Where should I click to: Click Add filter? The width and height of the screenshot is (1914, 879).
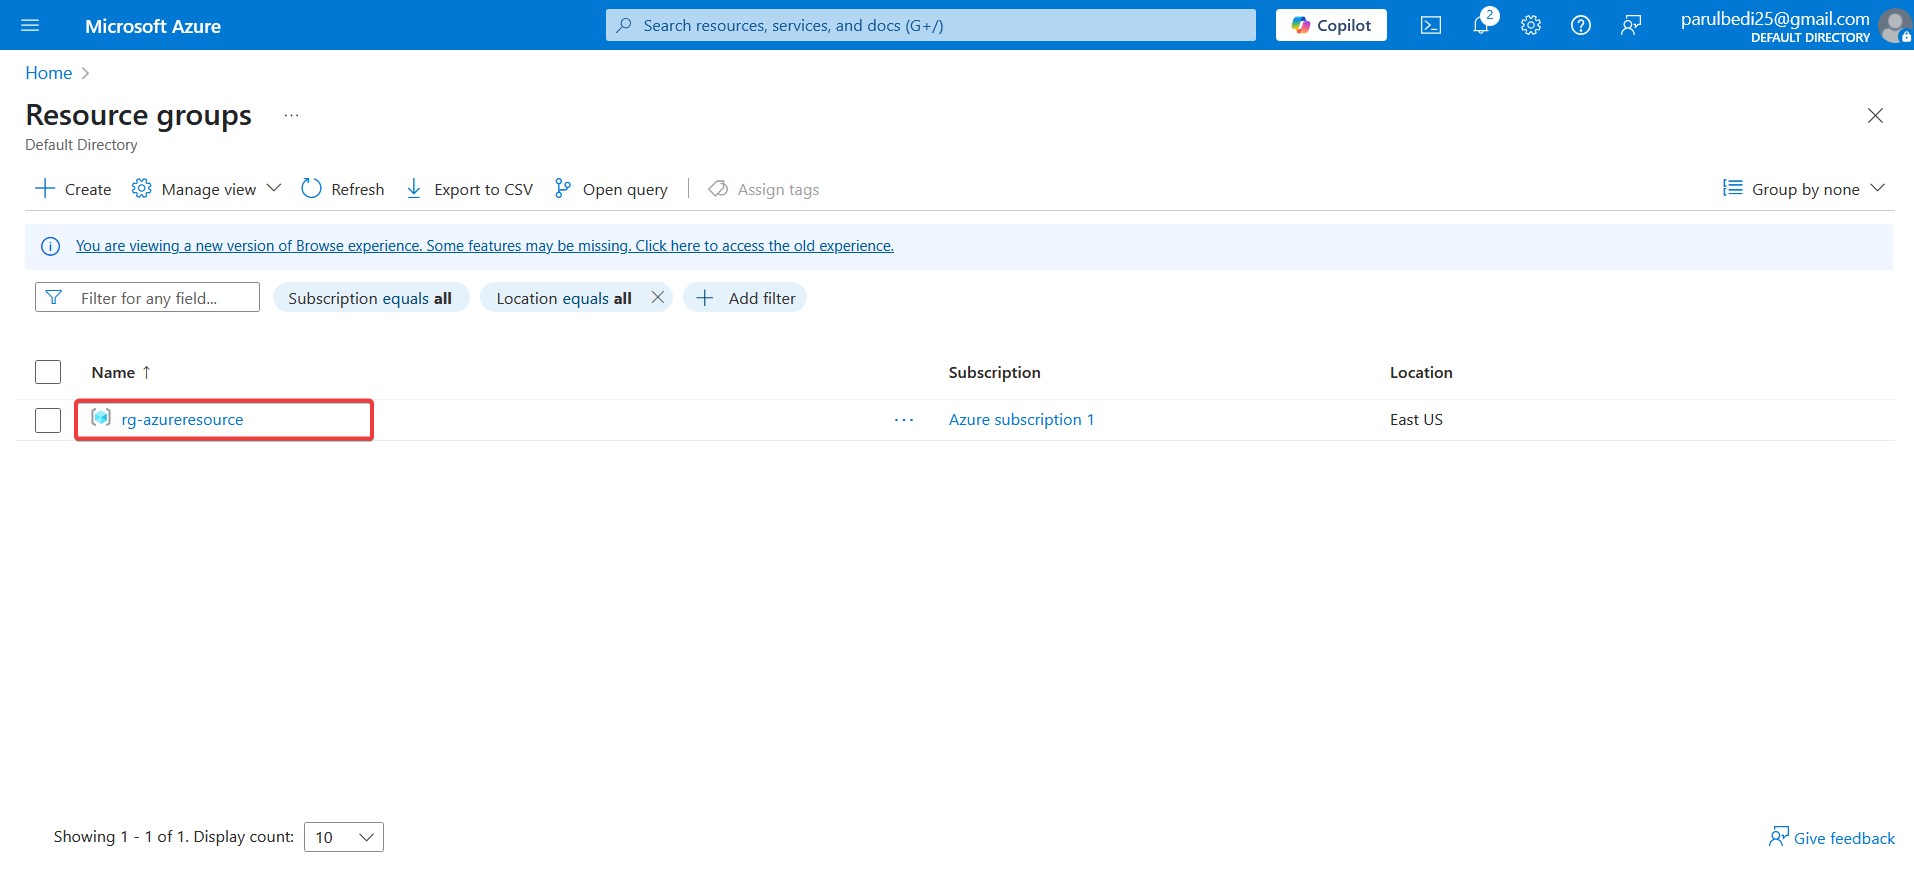745,298
